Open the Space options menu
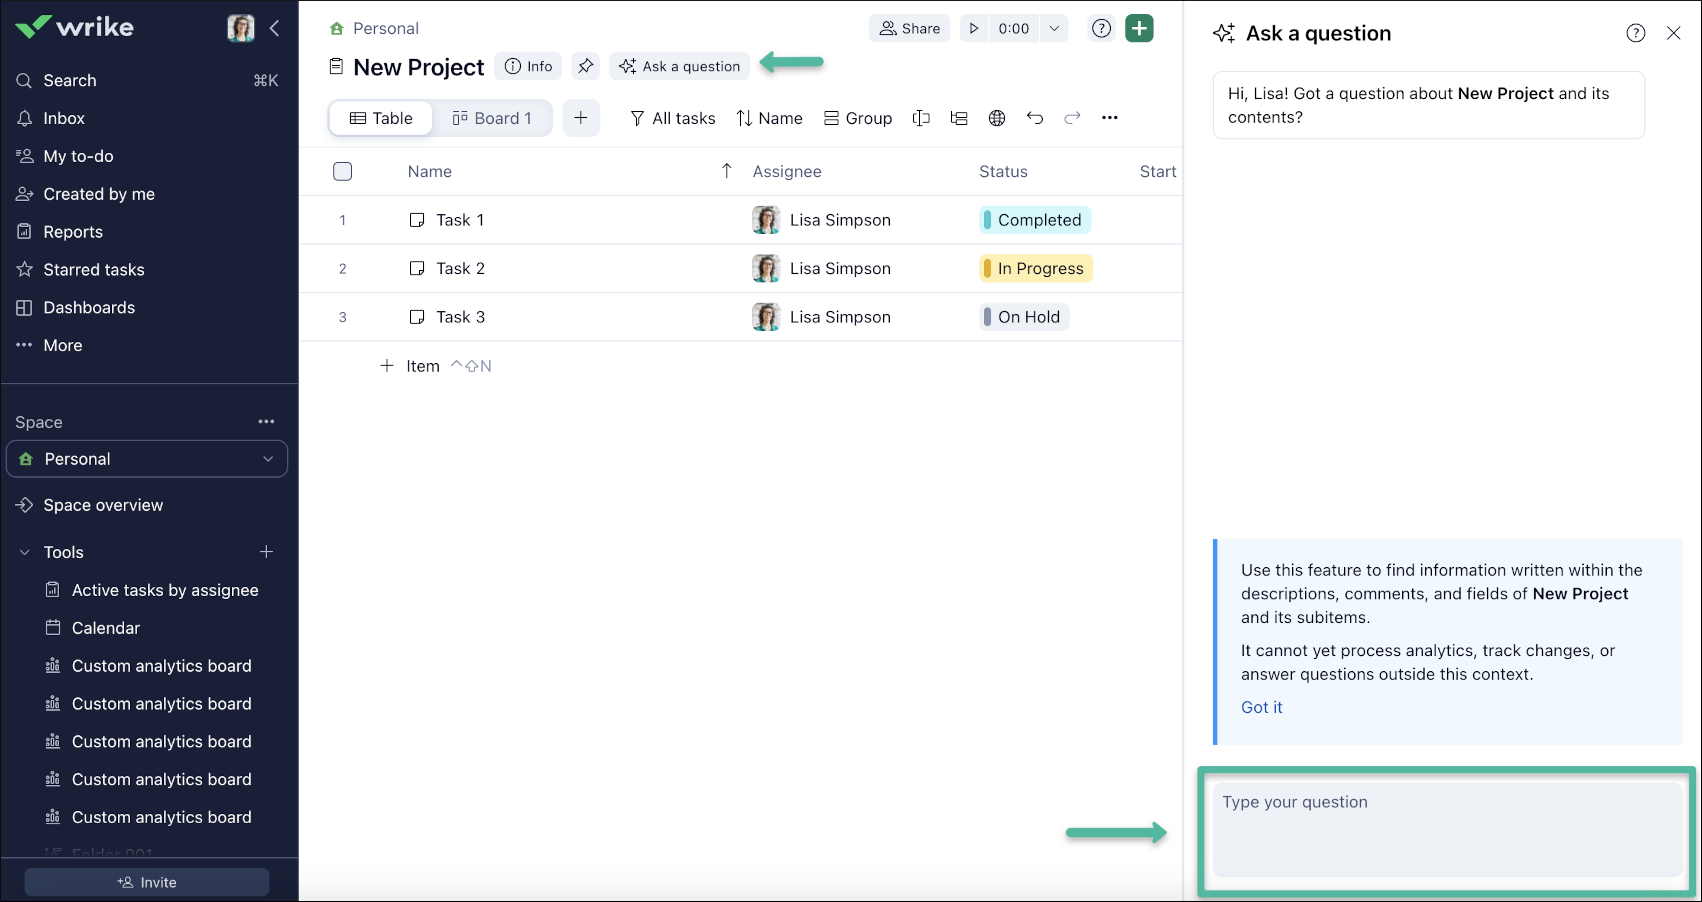This screenshot has height=902, width=1702. 266,422
